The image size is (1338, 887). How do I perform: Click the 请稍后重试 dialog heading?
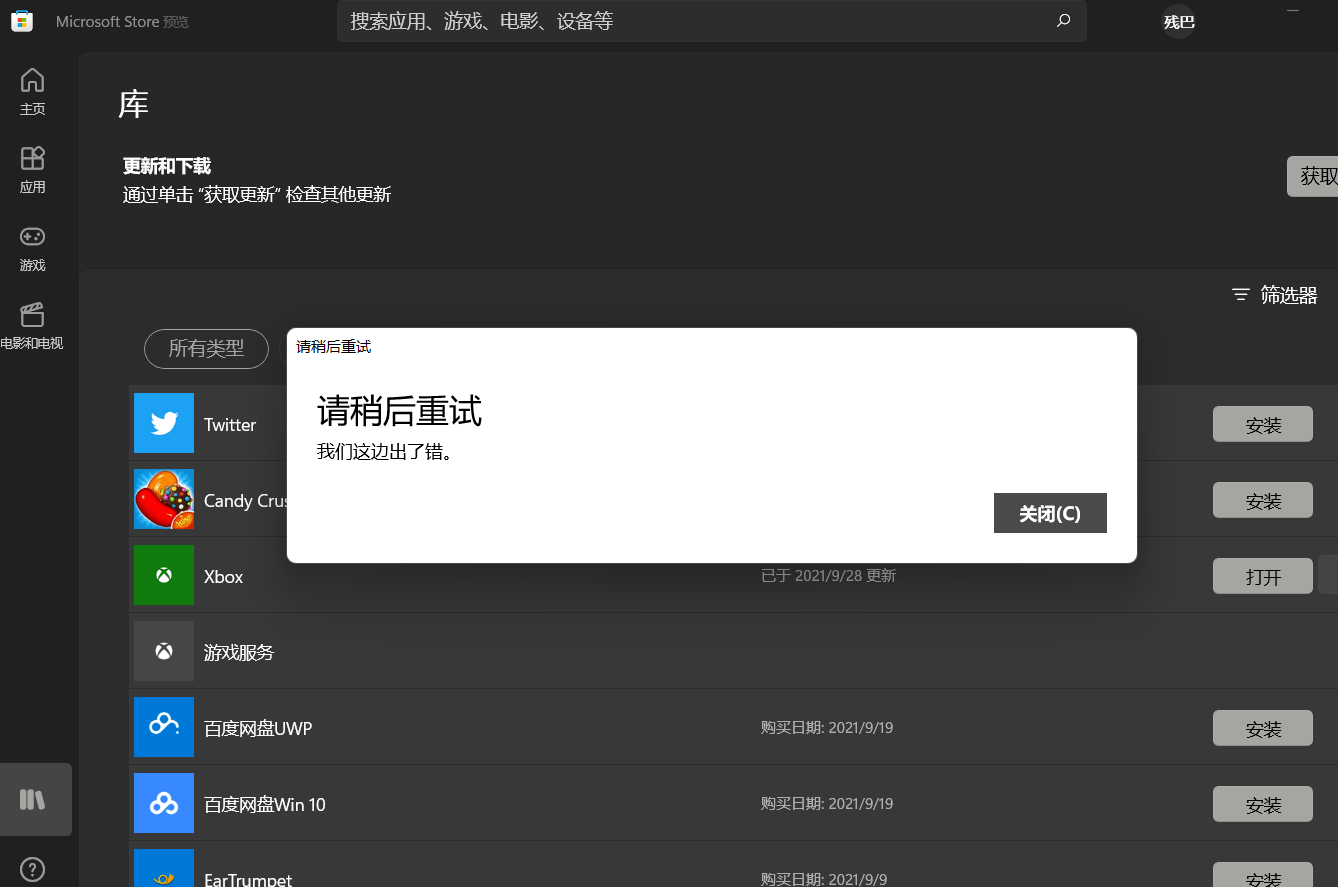click(400, 411)
